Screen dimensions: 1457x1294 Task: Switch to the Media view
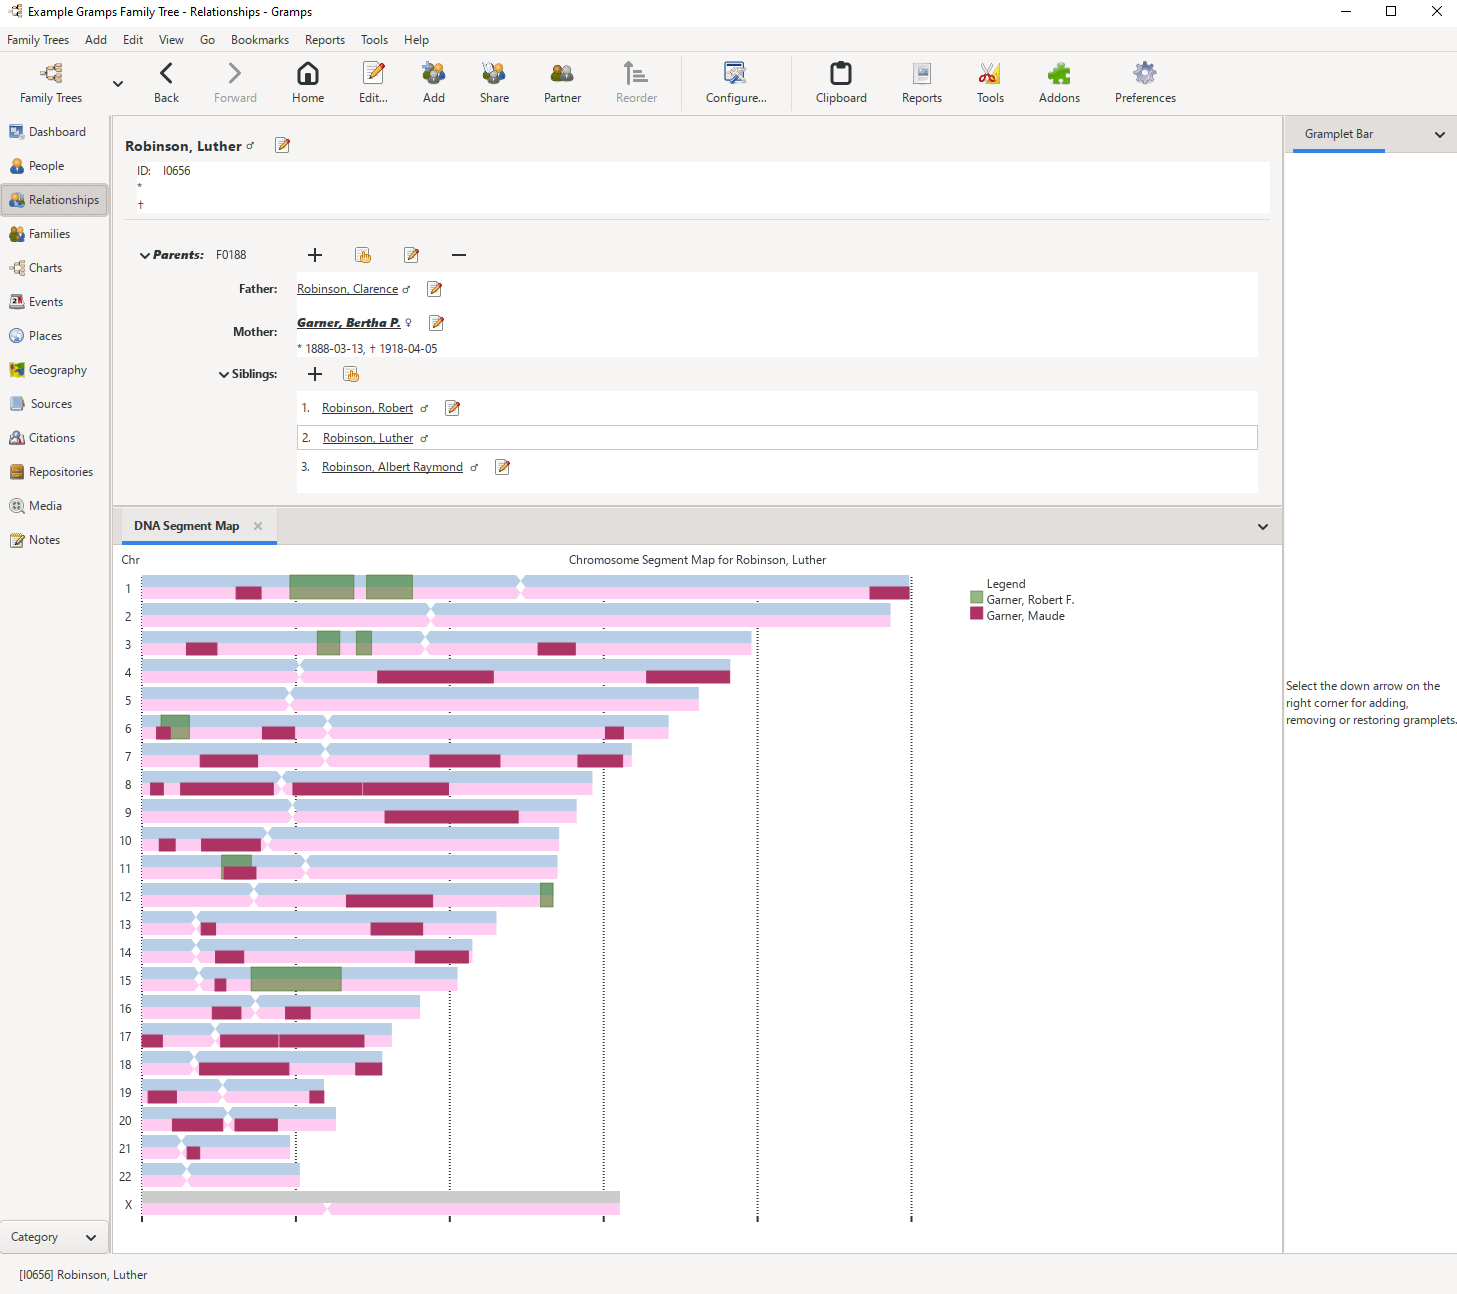55,506
